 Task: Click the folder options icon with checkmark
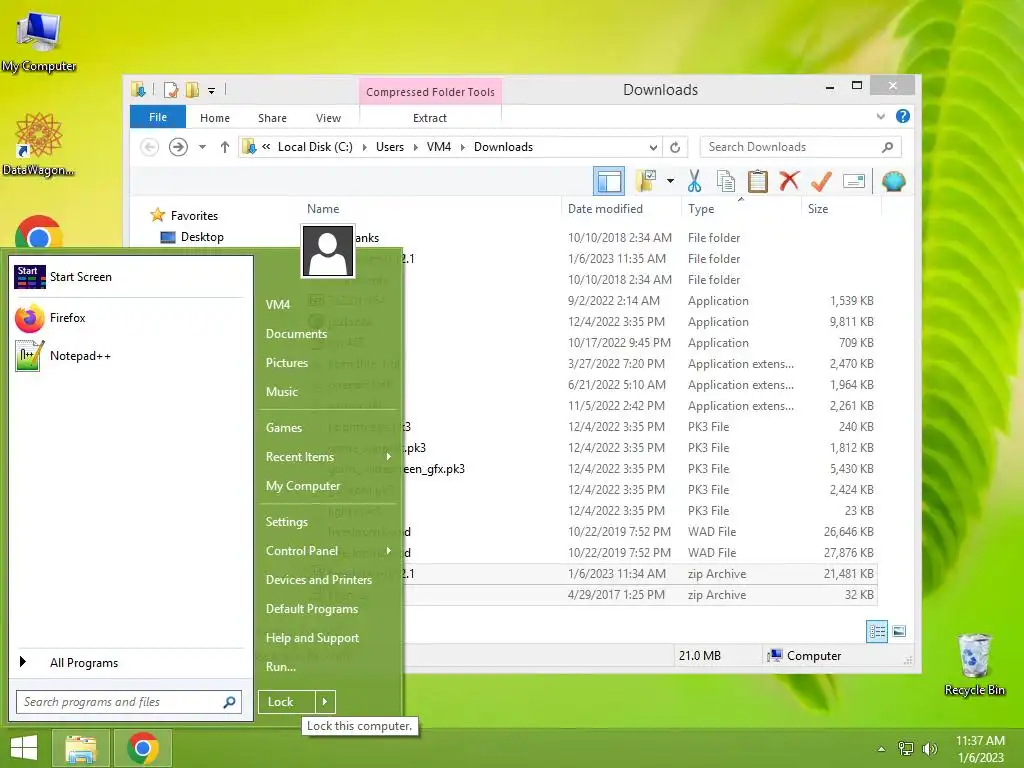point(646,181)
